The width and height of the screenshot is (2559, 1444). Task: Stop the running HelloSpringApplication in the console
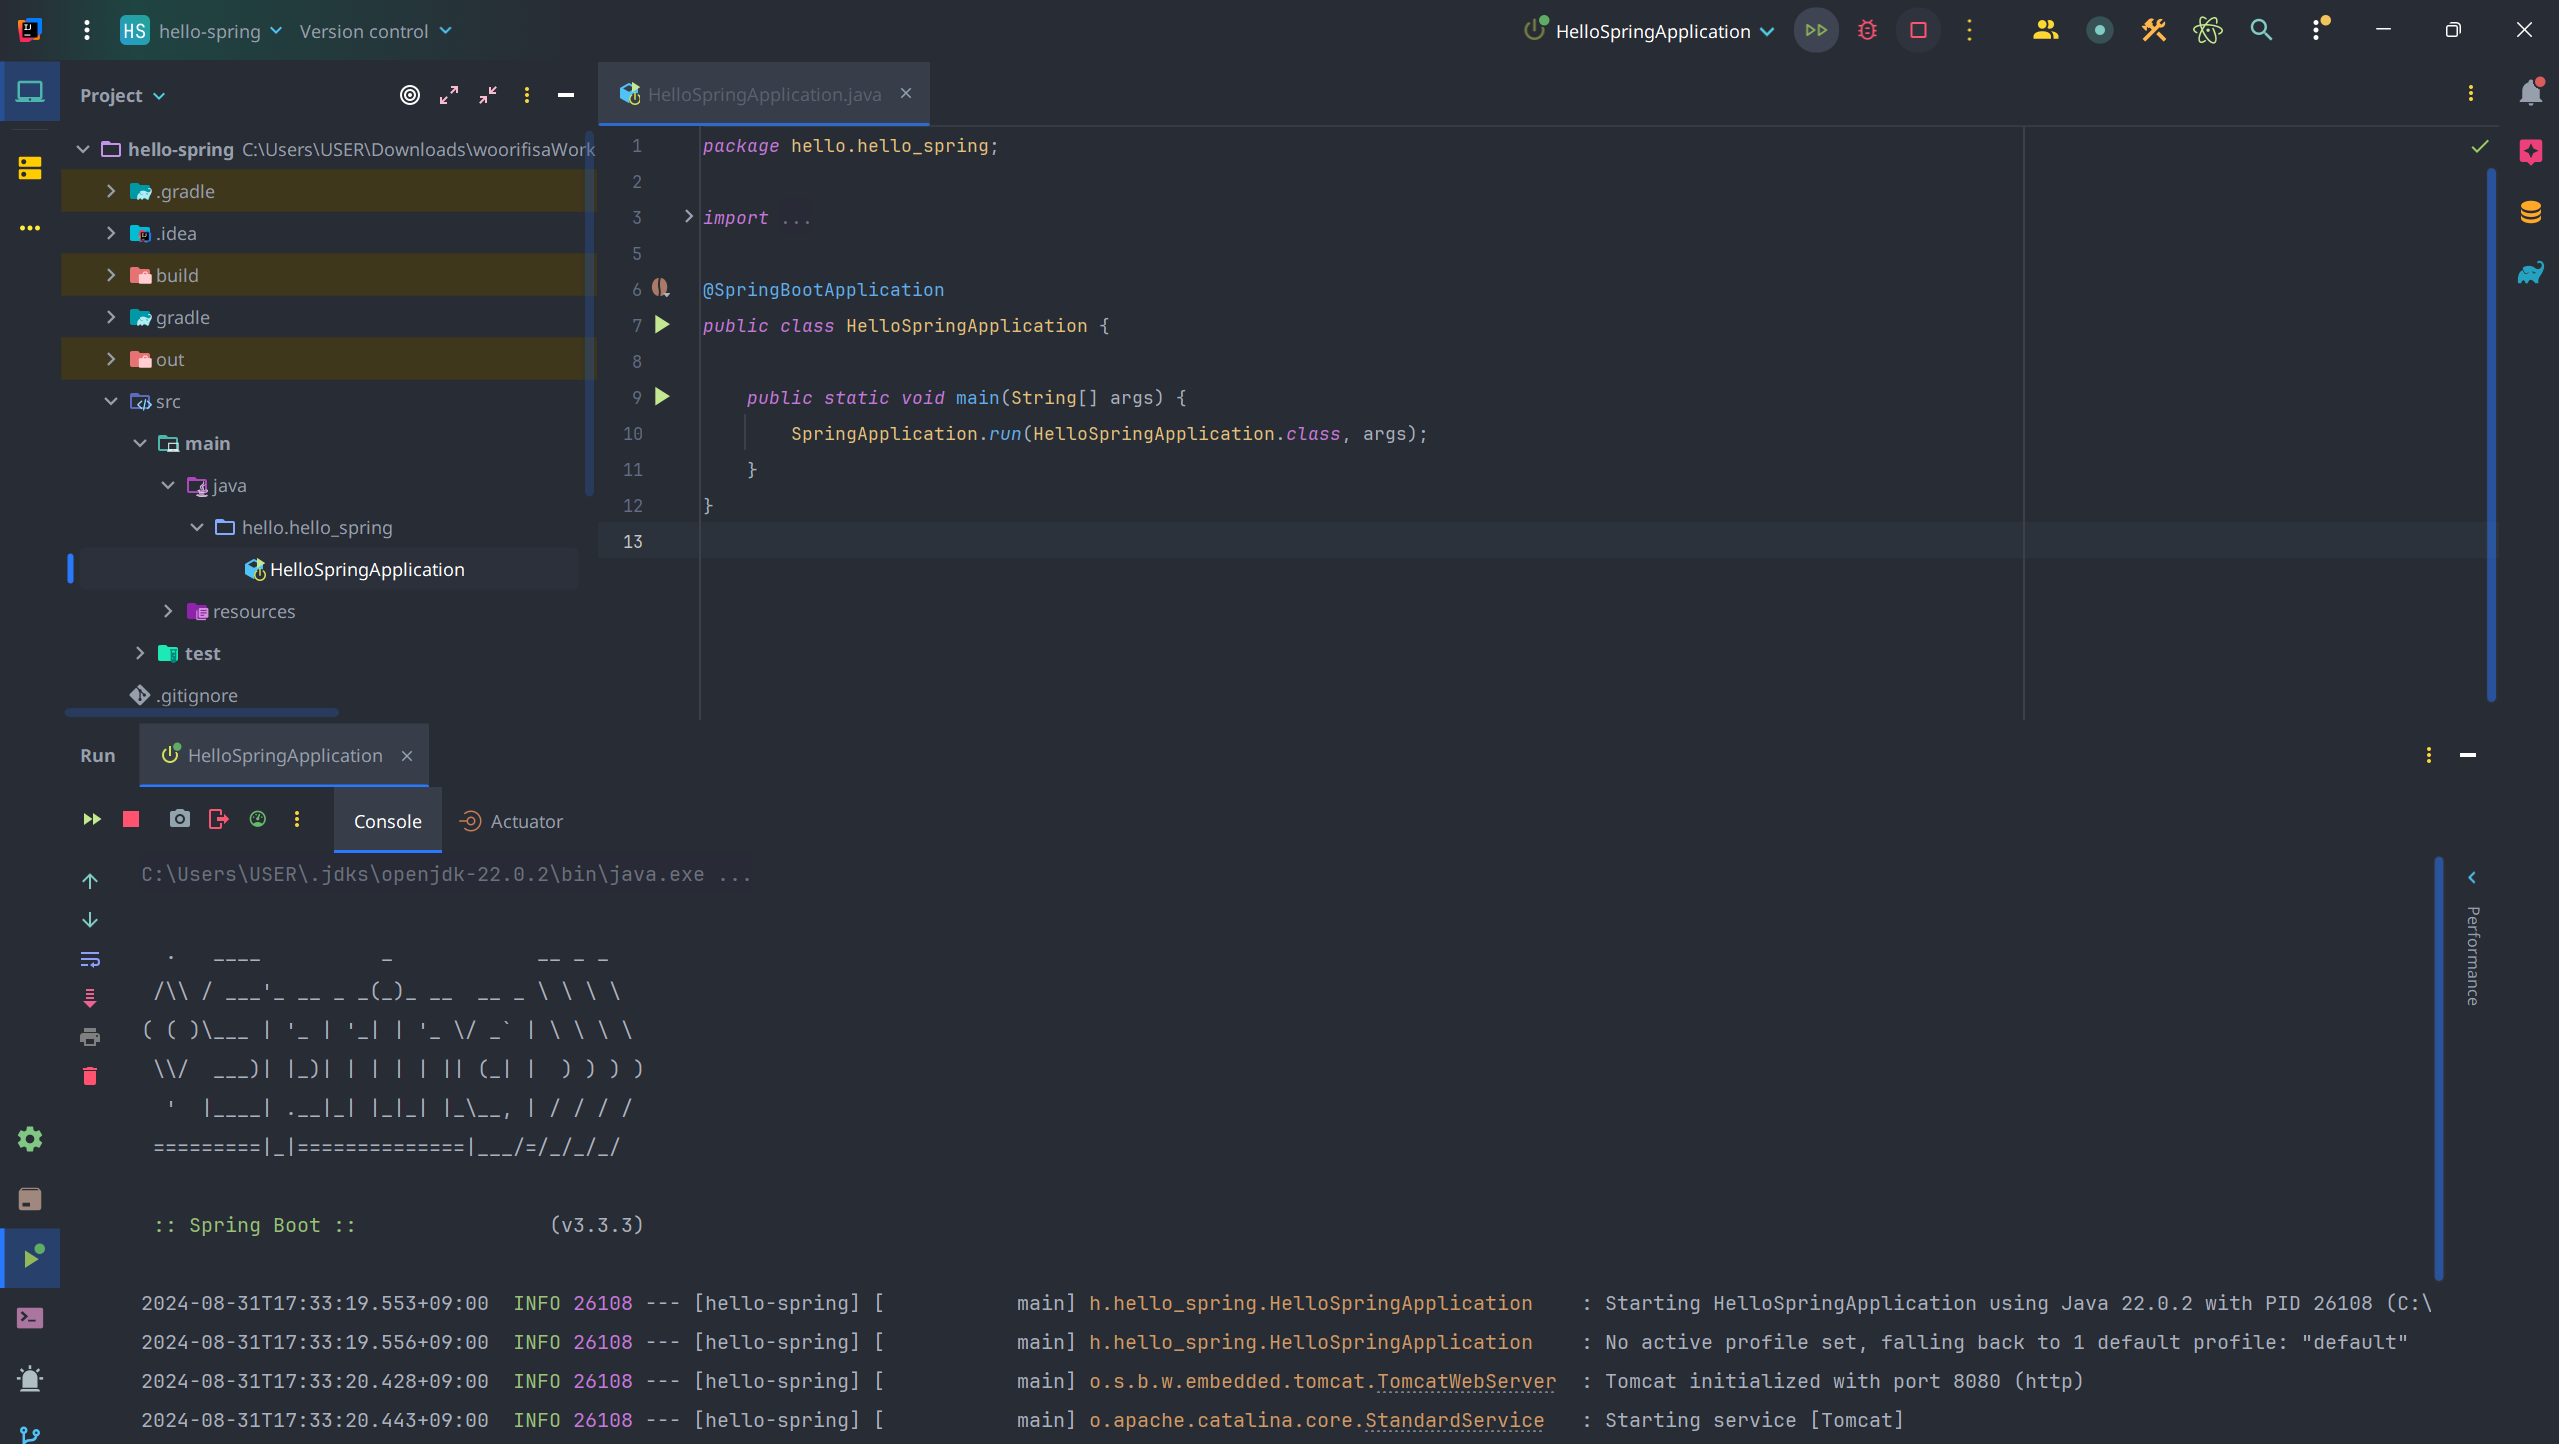[x=131, y=820]
